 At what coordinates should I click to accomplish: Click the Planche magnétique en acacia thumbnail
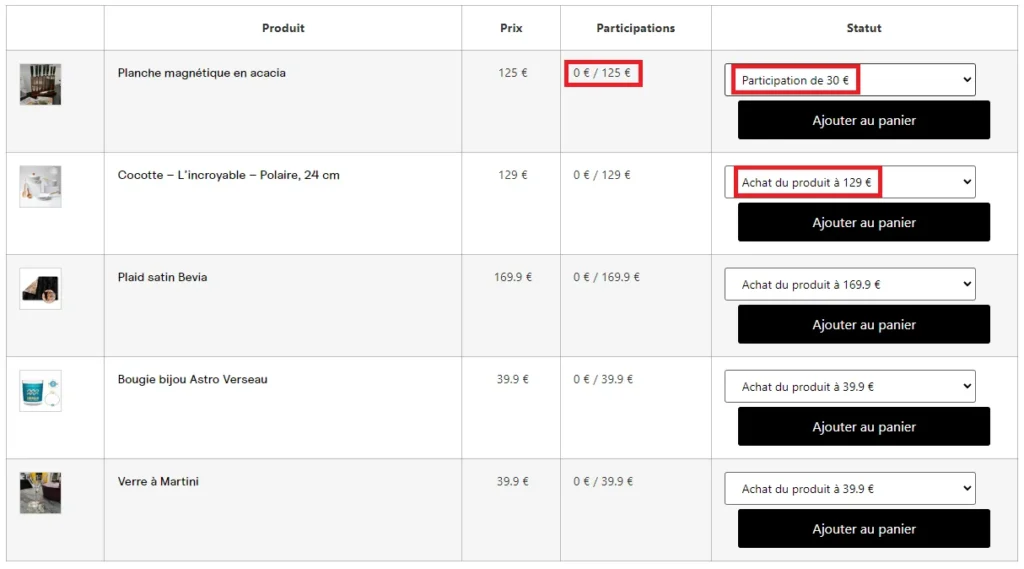(x=40, y=84)
